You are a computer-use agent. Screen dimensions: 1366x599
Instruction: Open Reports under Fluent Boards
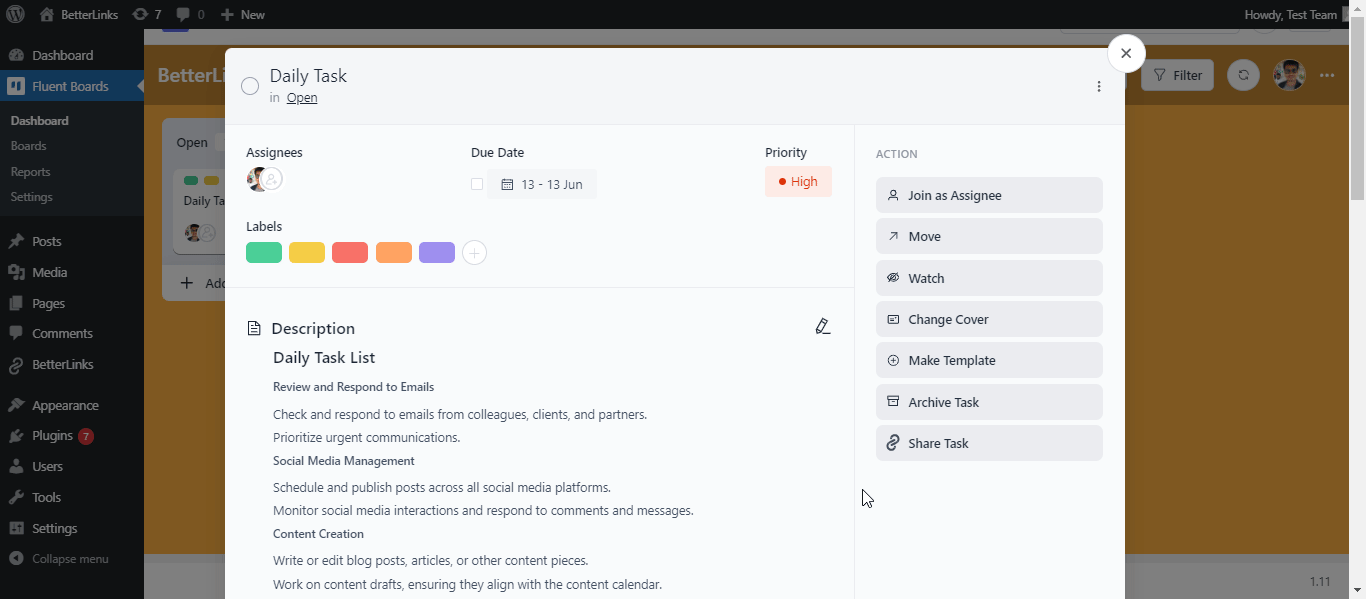pos(30,171)
